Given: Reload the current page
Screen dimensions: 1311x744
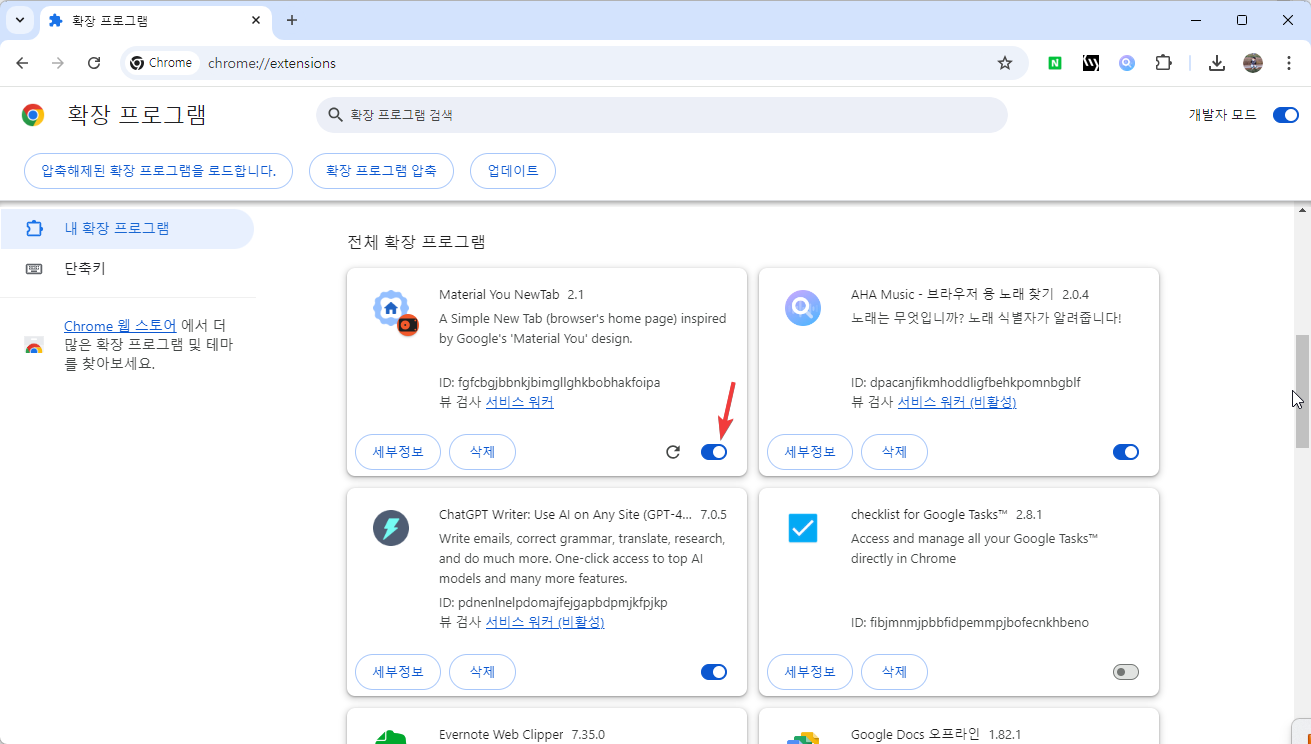Looking at the screenshot, I should [94, 63].
